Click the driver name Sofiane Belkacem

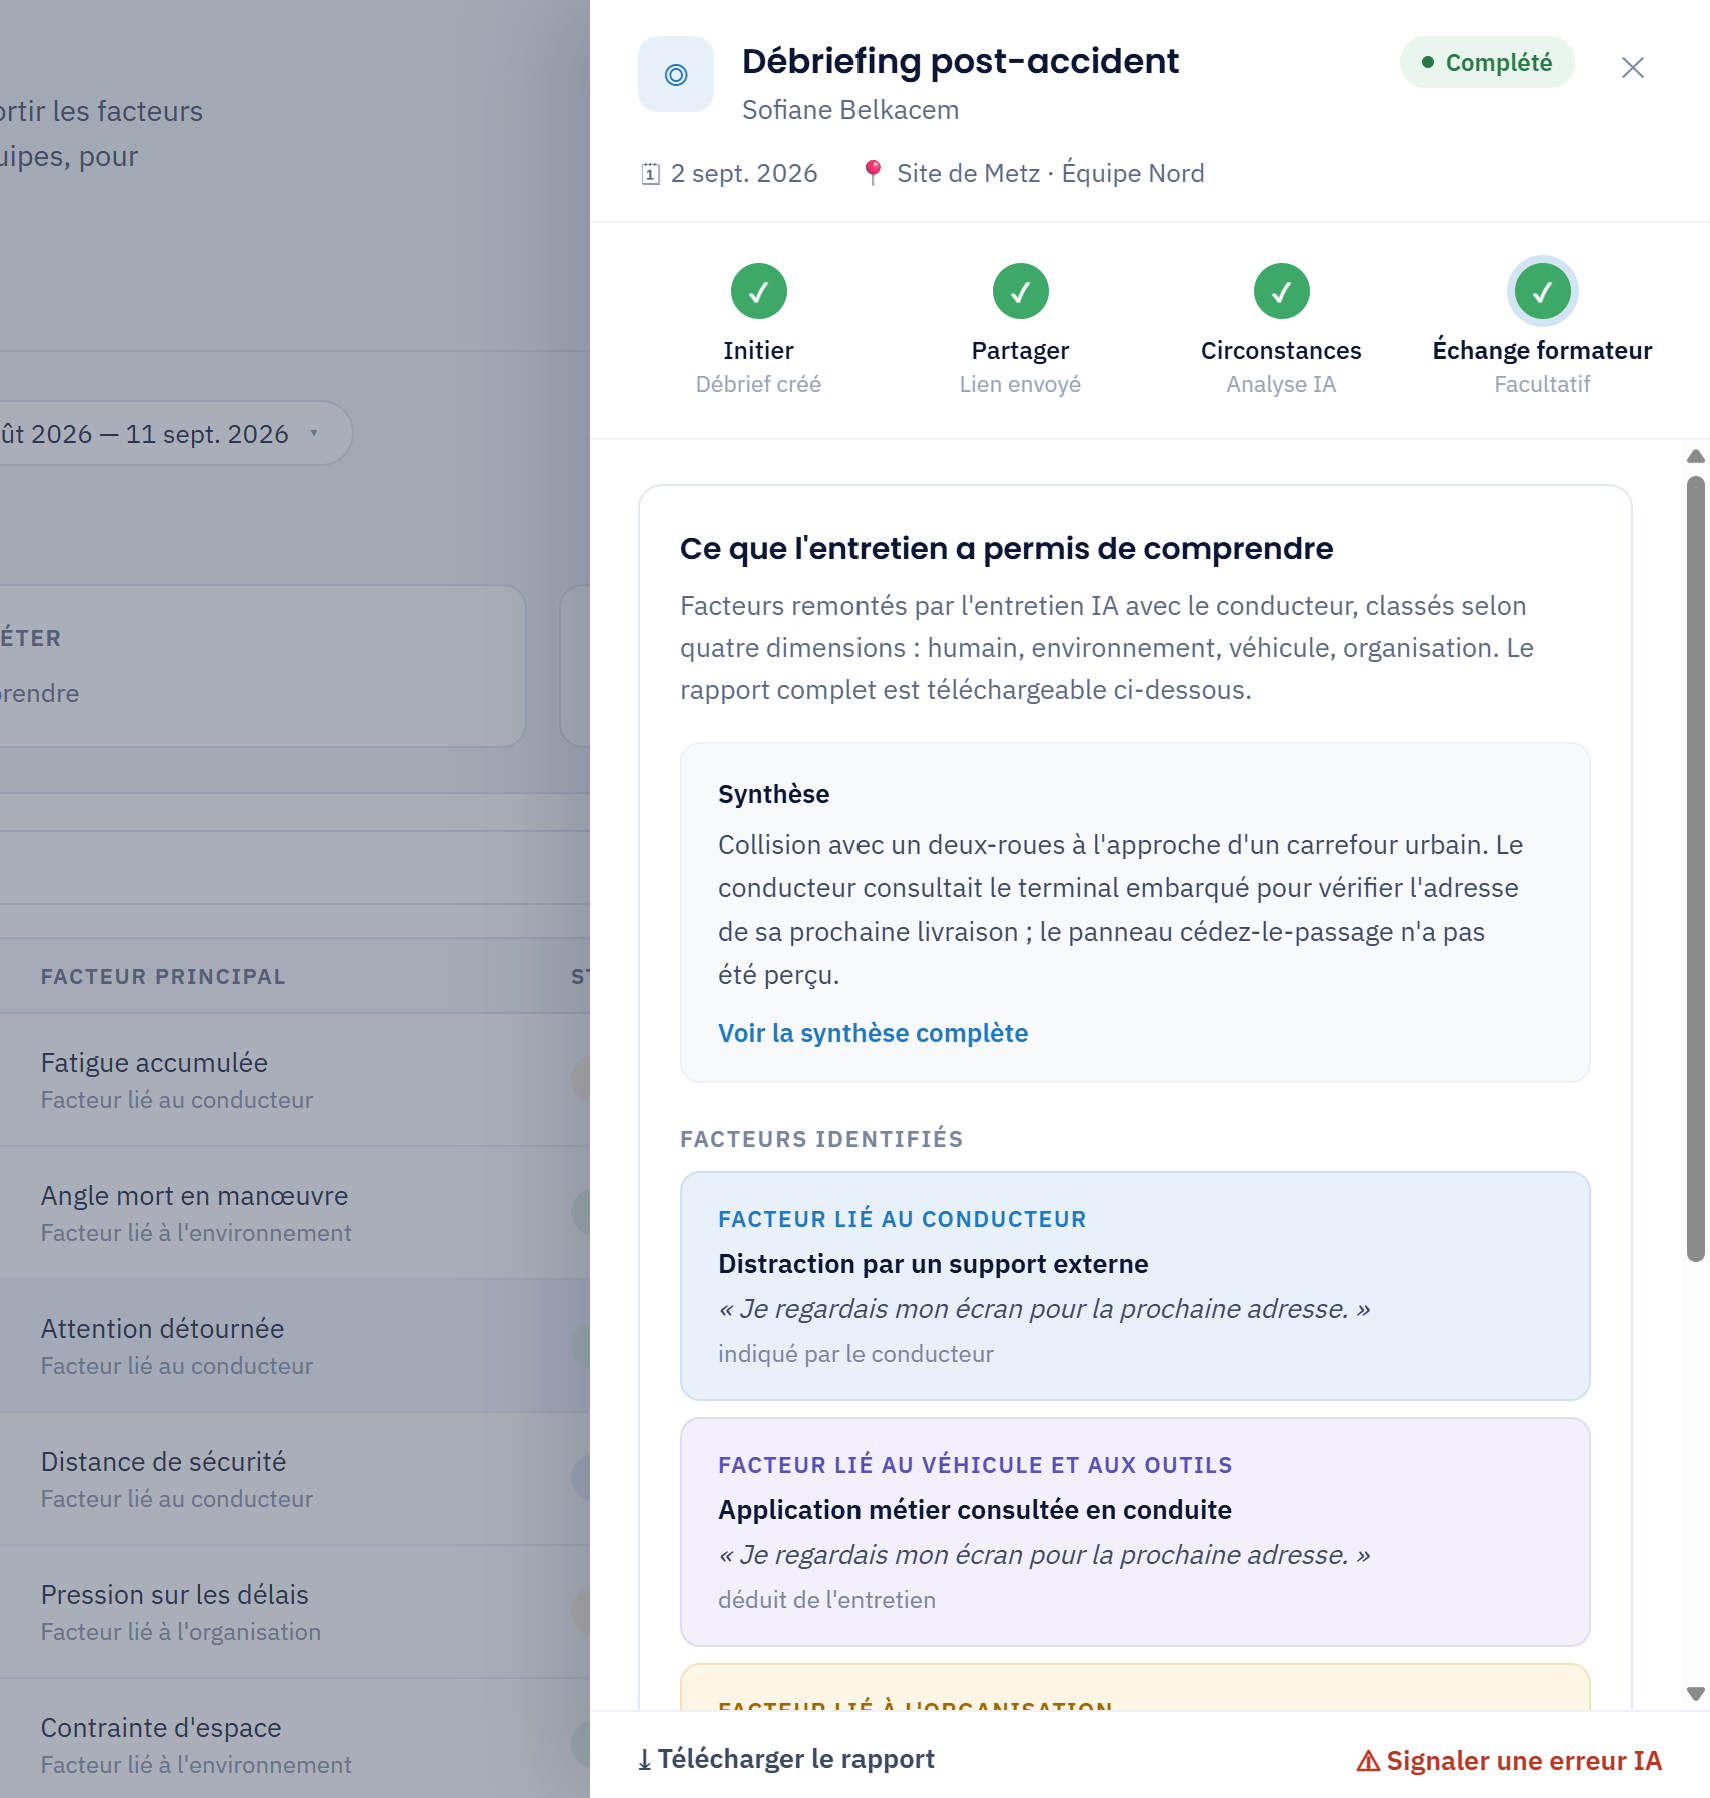[850, 110]
